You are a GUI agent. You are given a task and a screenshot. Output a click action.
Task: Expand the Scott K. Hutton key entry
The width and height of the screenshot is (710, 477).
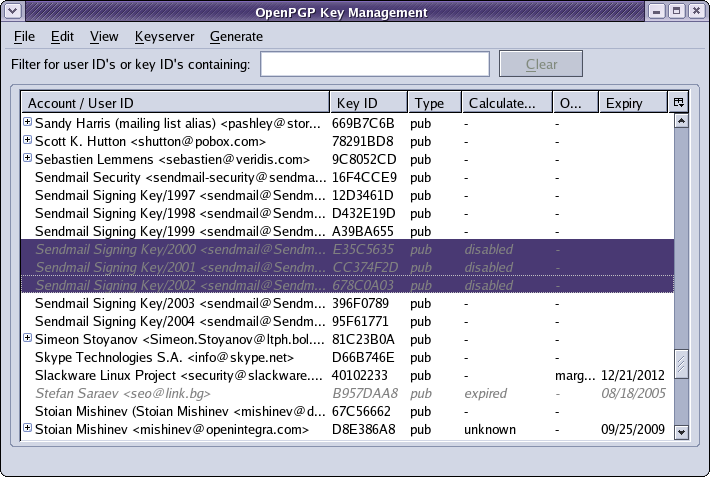[x=28, y=140]
